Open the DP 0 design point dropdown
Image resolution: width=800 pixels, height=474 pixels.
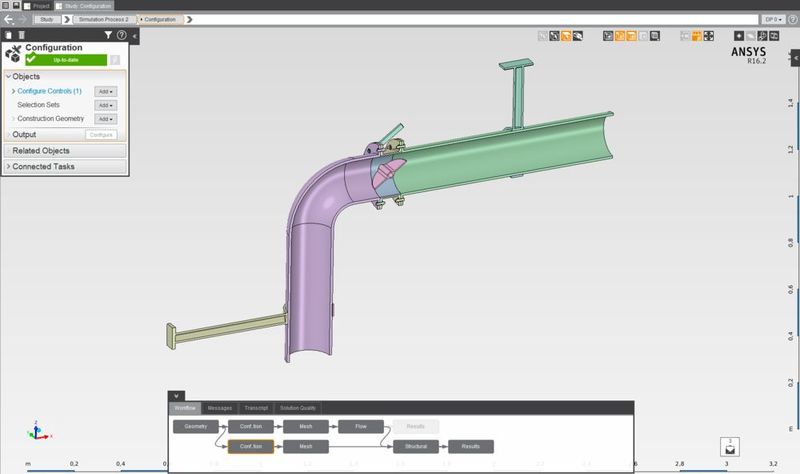point(772,19)
